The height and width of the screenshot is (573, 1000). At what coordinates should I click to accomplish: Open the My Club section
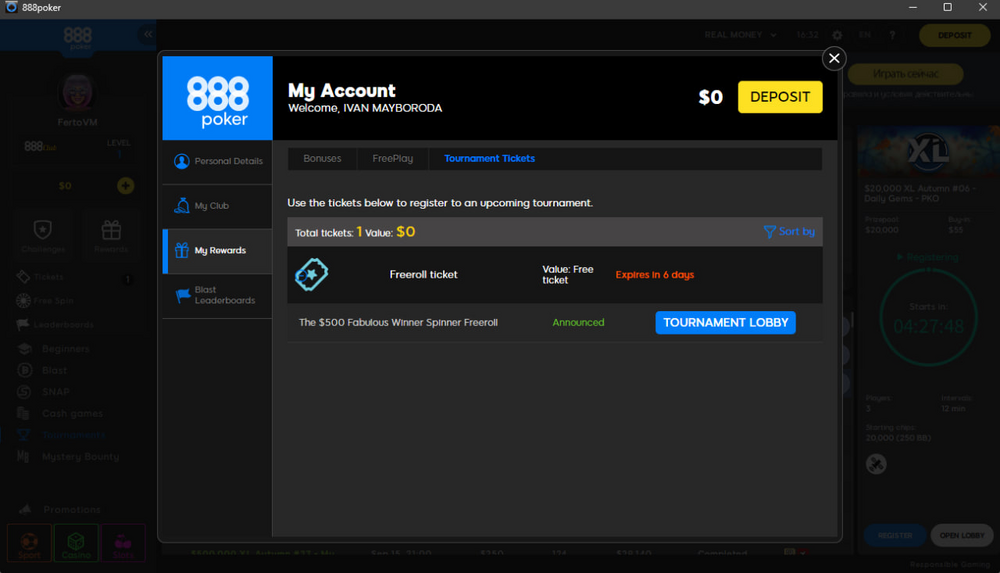[x=217, y=206]
